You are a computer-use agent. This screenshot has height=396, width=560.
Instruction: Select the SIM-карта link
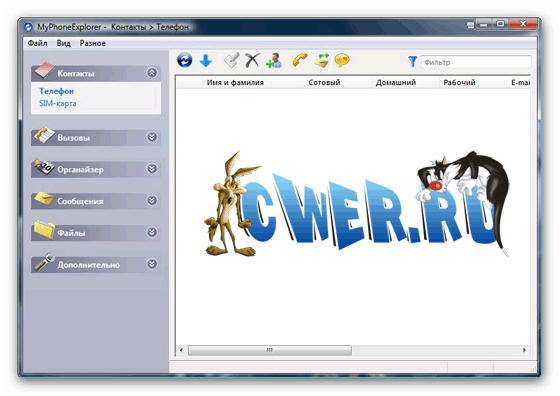[58, 103]
